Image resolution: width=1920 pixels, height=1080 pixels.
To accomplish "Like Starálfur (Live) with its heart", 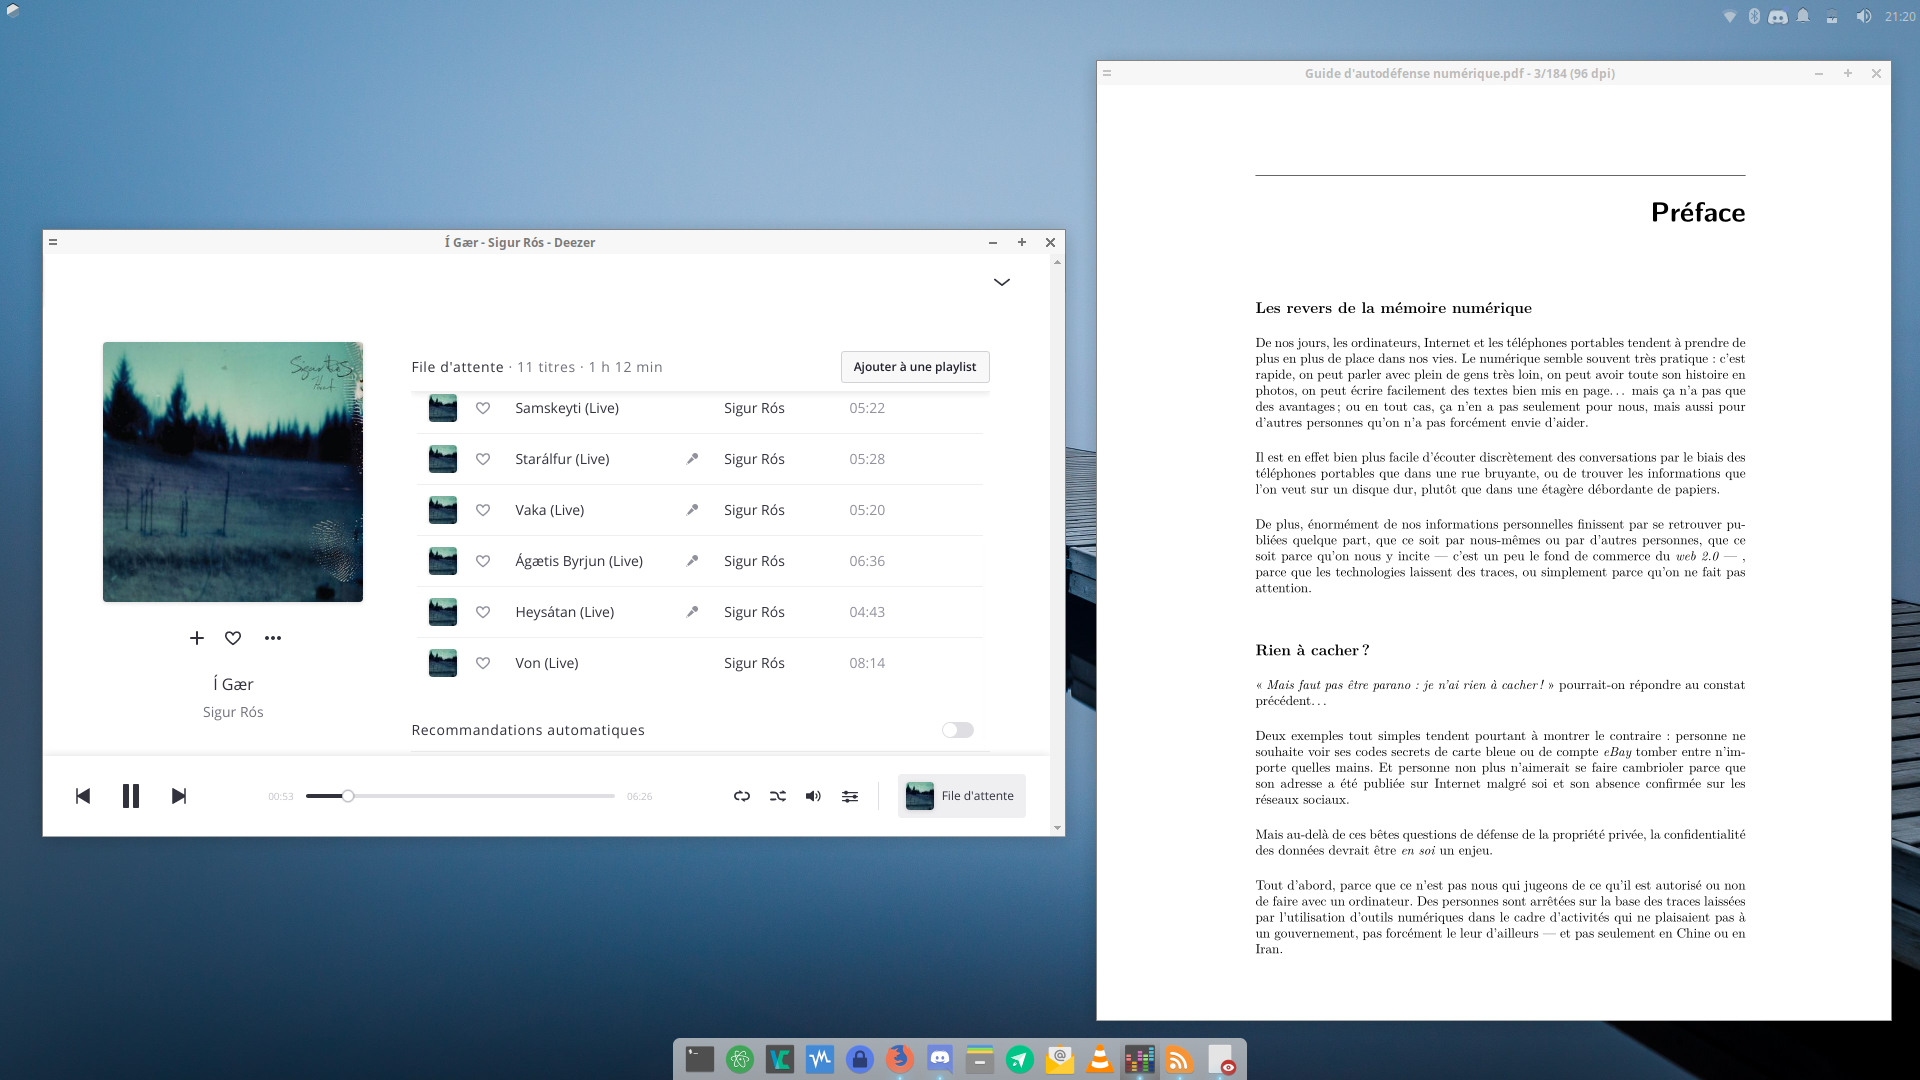I will [483, 459].
